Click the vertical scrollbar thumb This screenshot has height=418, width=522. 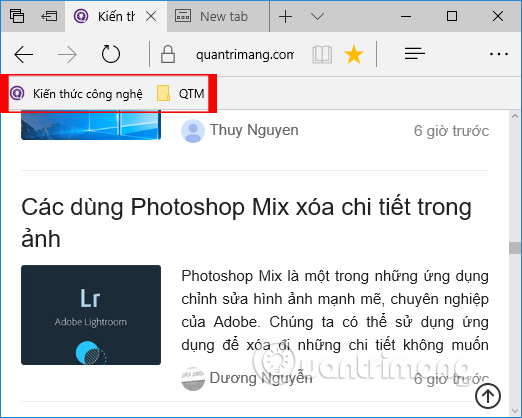point(515,248)
